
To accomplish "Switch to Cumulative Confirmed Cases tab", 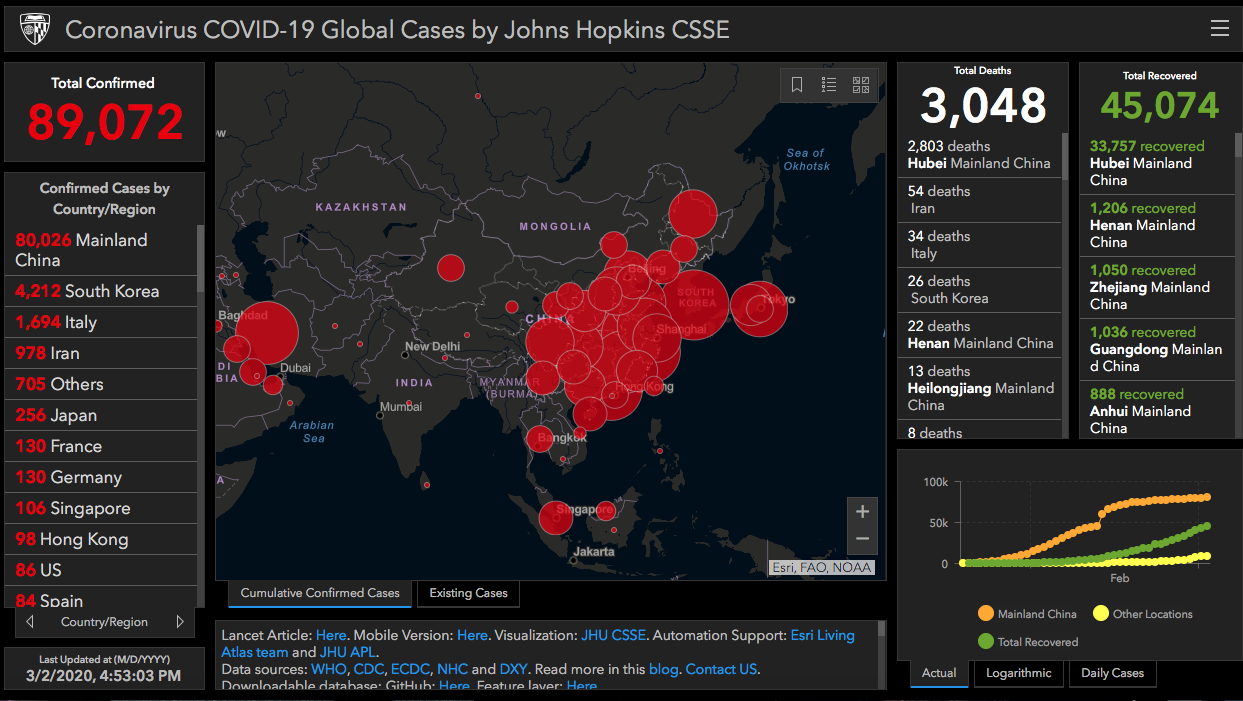I will tap(320, 593).
